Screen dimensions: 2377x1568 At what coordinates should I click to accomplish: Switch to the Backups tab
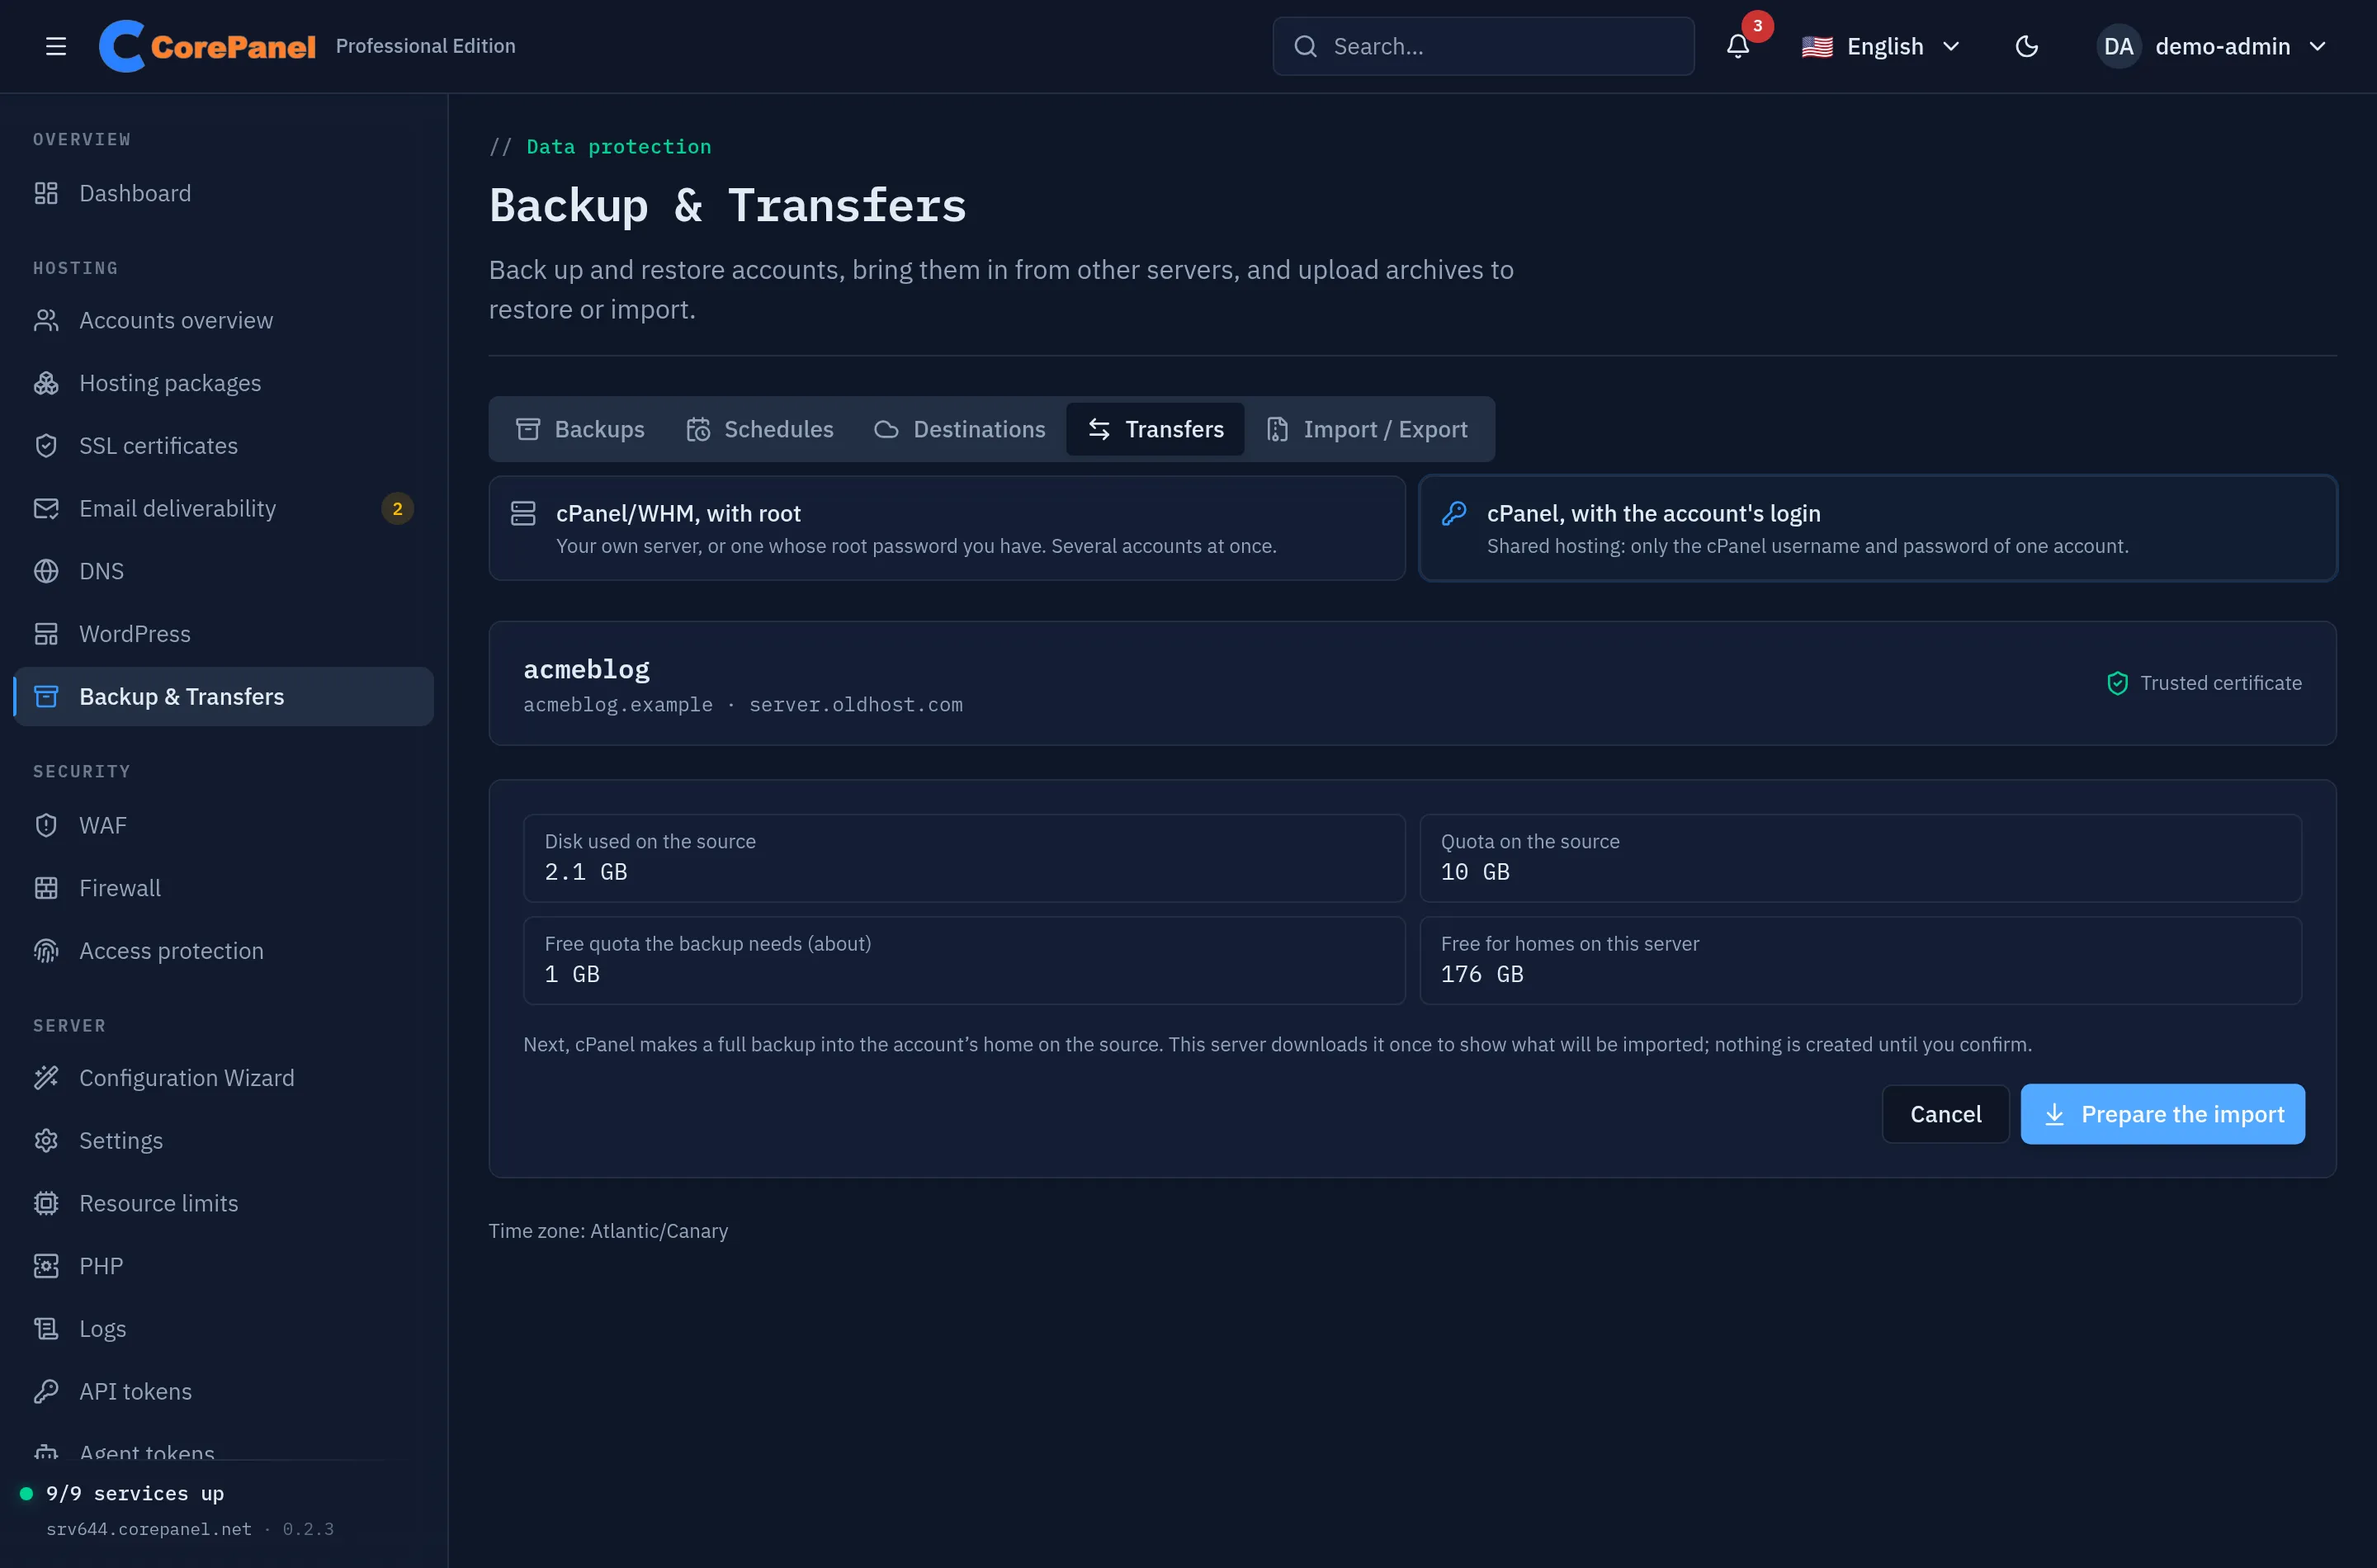click(580, 429)
